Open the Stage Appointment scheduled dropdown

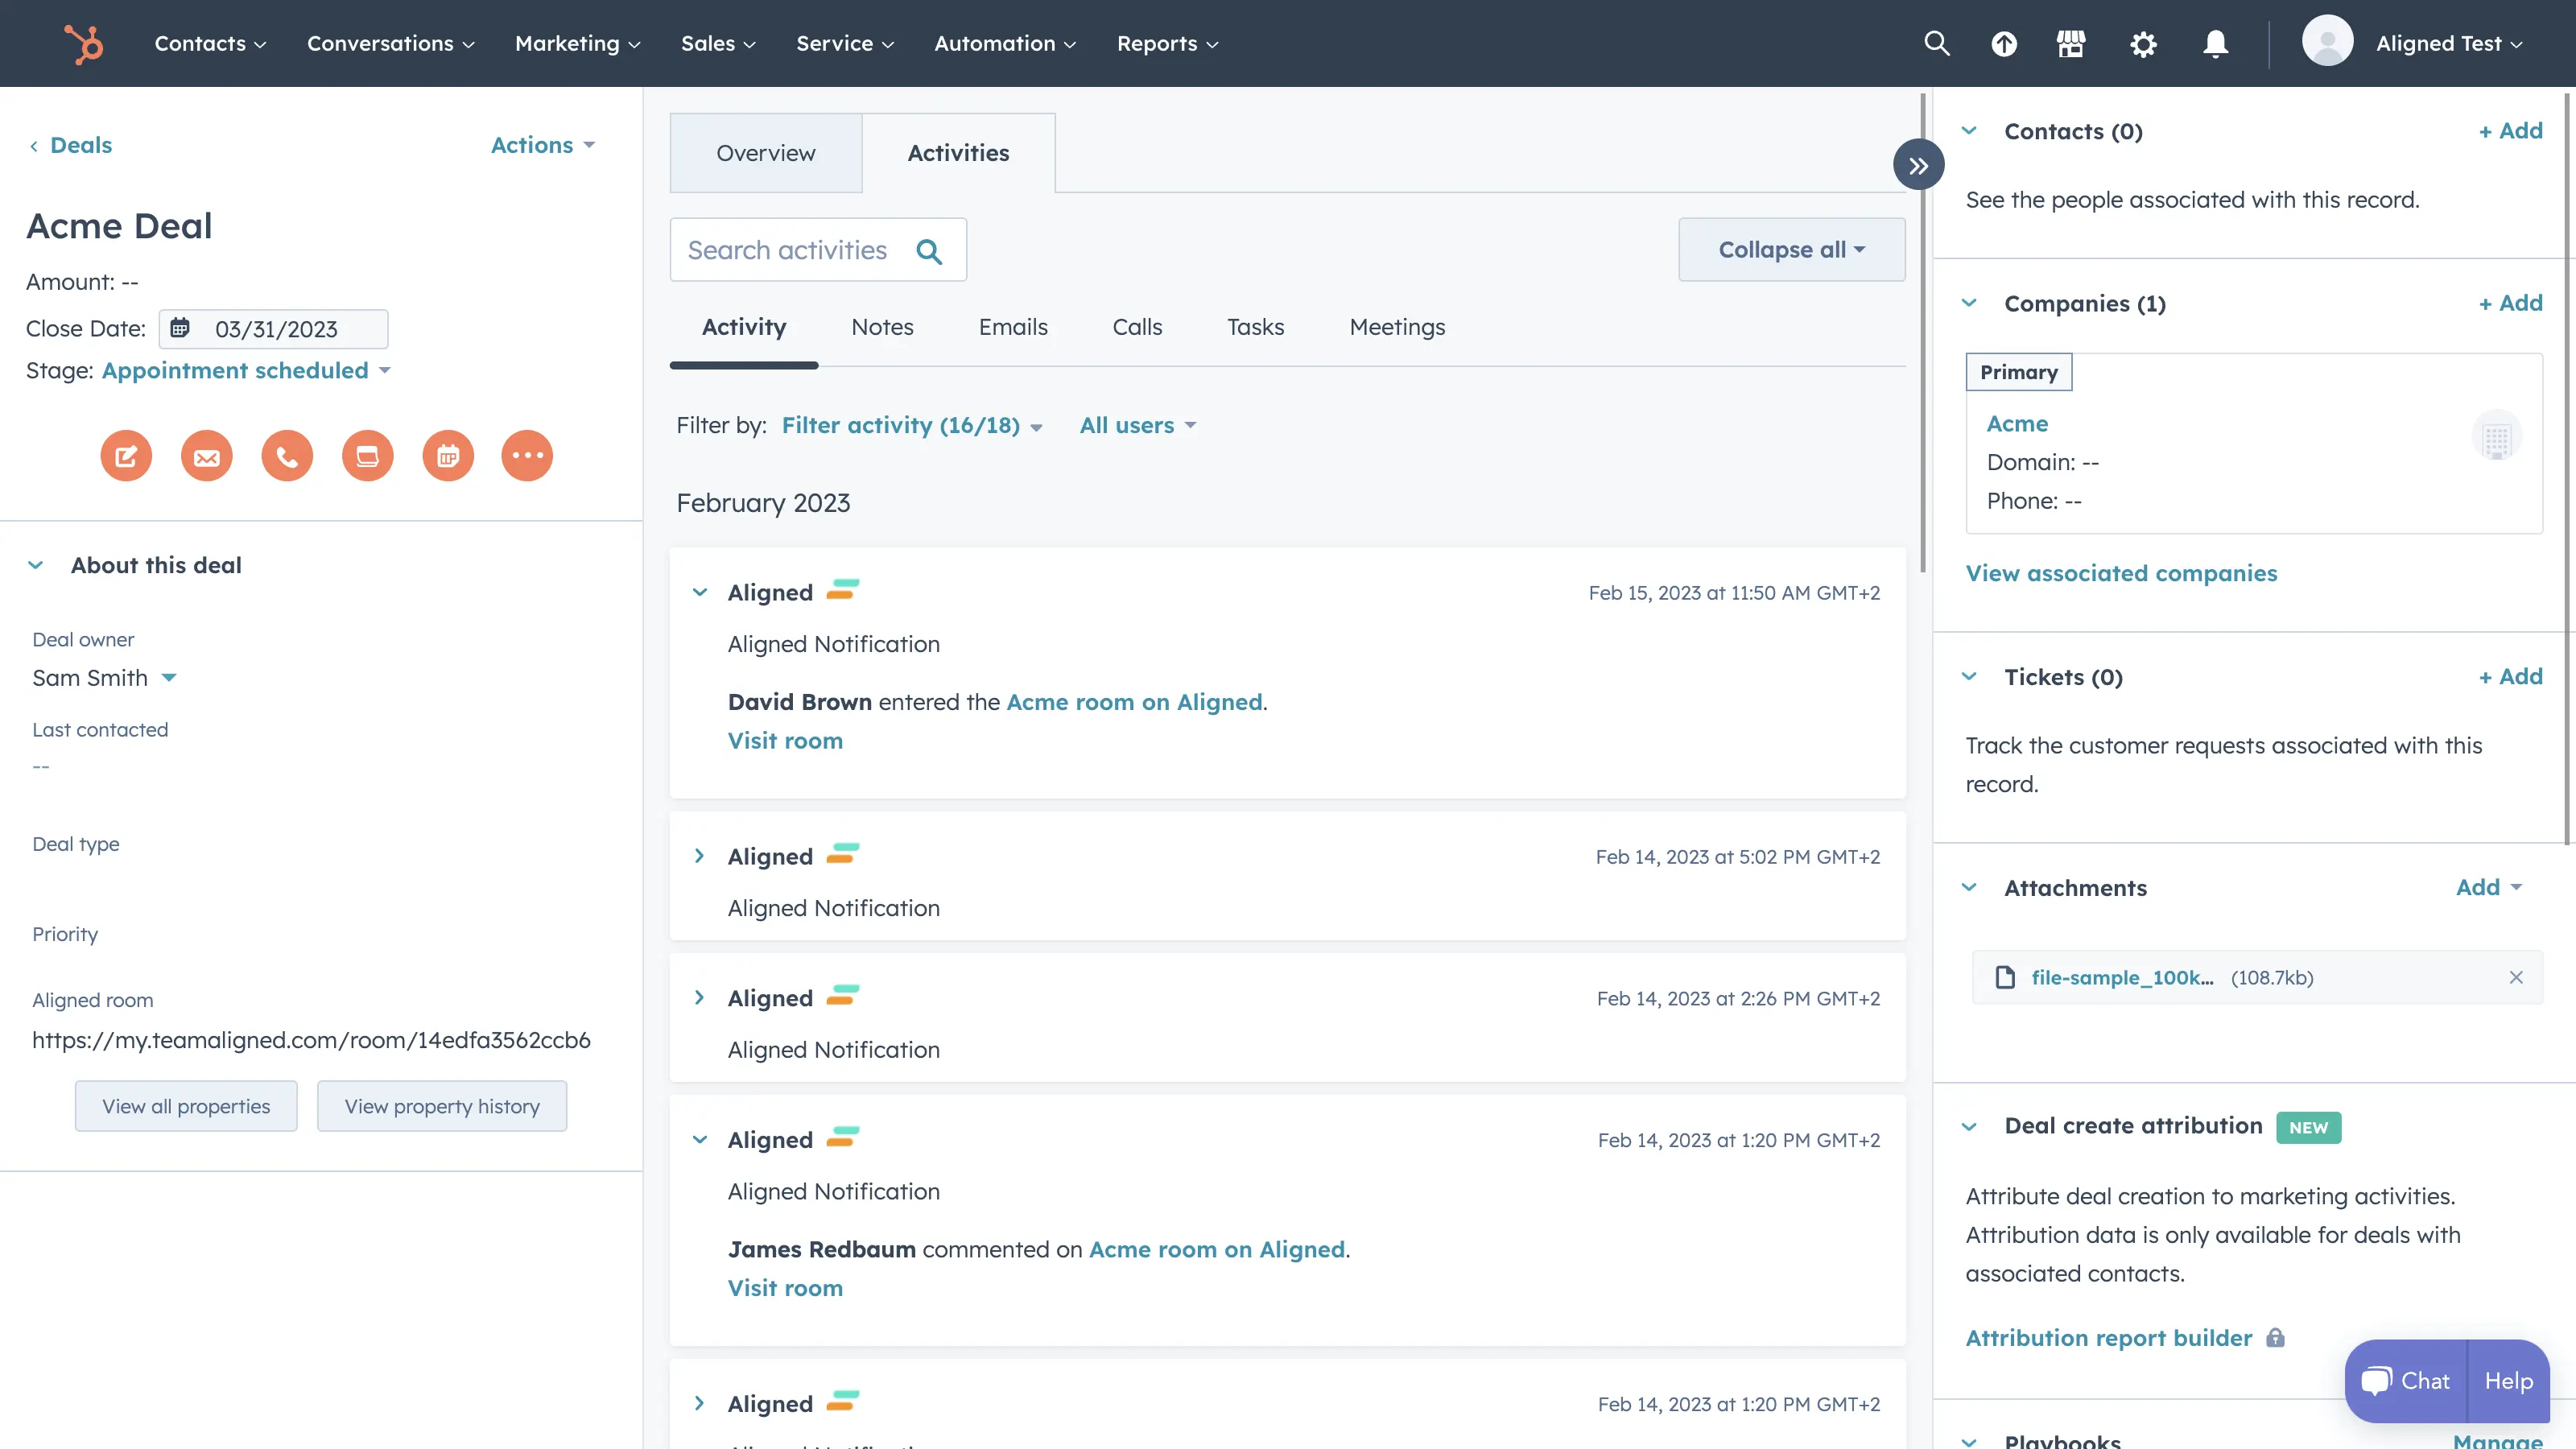pyautogui.click(x=245, y=371)
